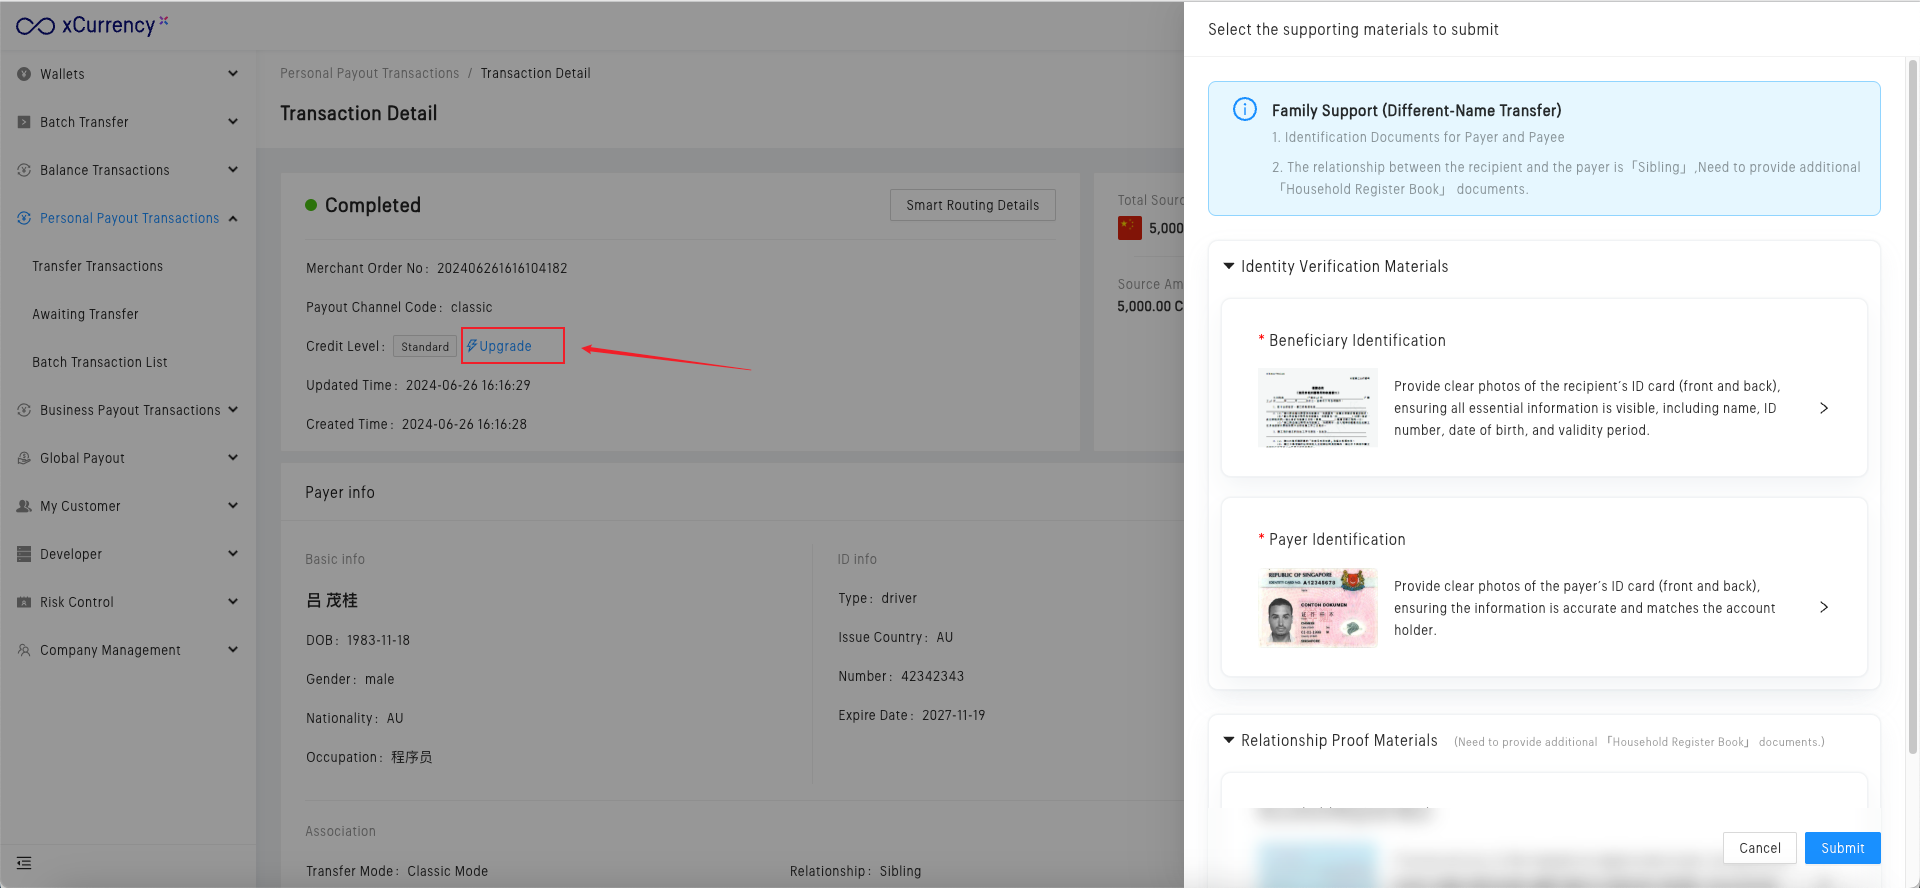The height and width of the screenshot is (888, 1920).
Task: Click the Payout Channel Code classic value
Action: click(x=472, y=307)
